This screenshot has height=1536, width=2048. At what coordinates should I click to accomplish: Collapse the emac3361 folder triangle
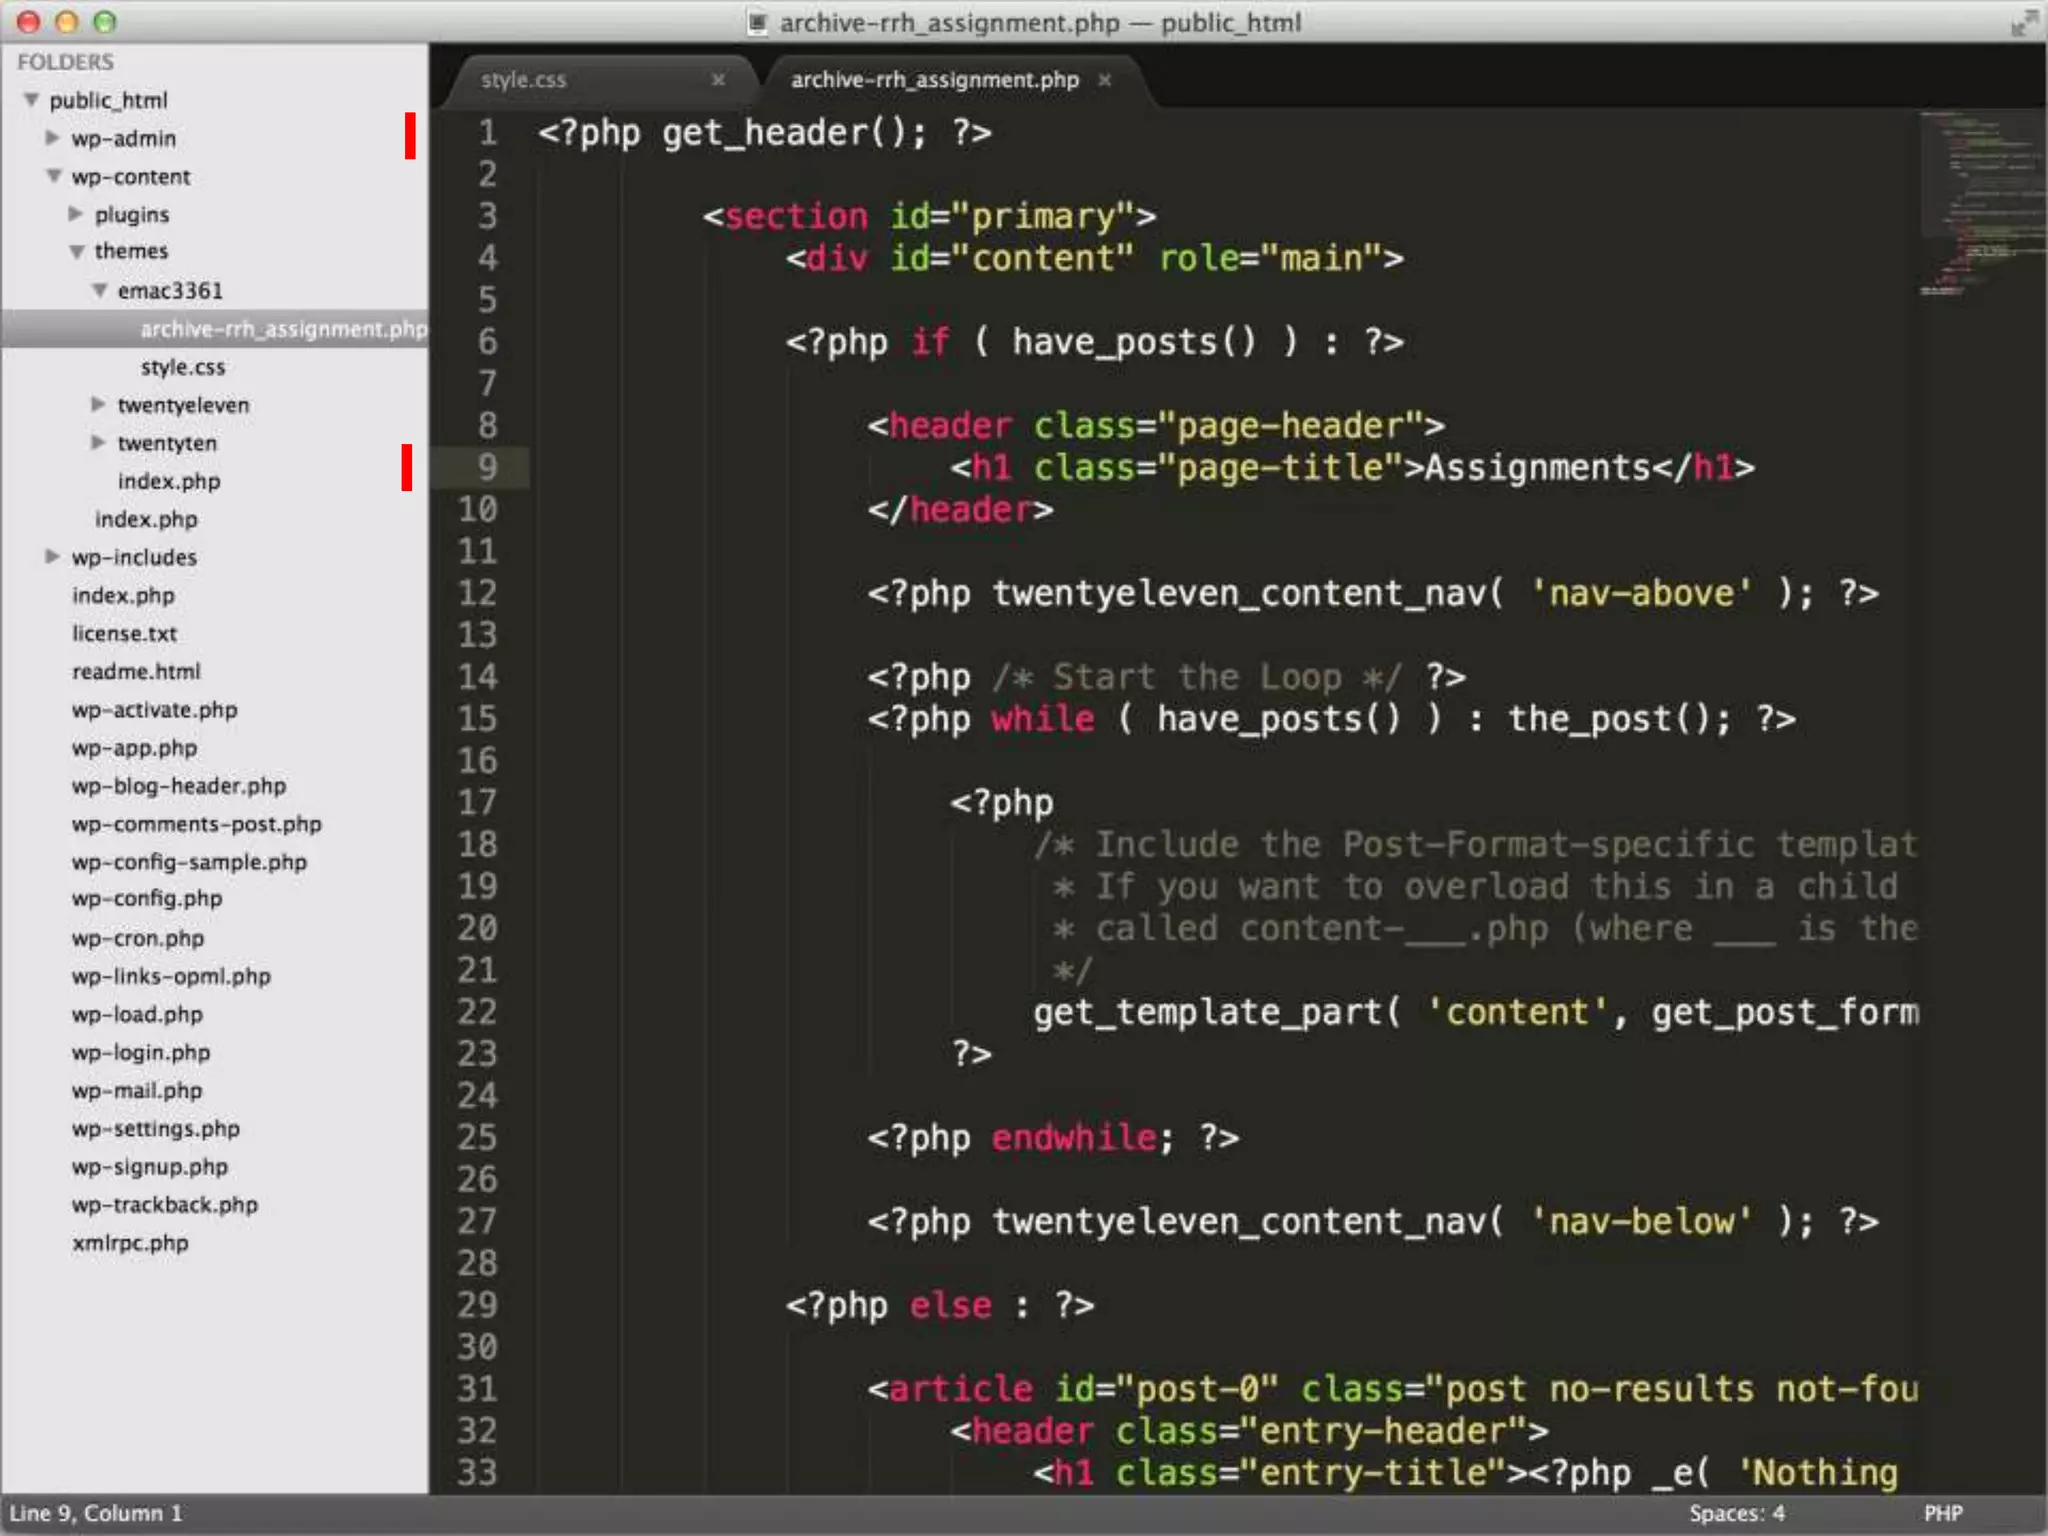(99, 290)
